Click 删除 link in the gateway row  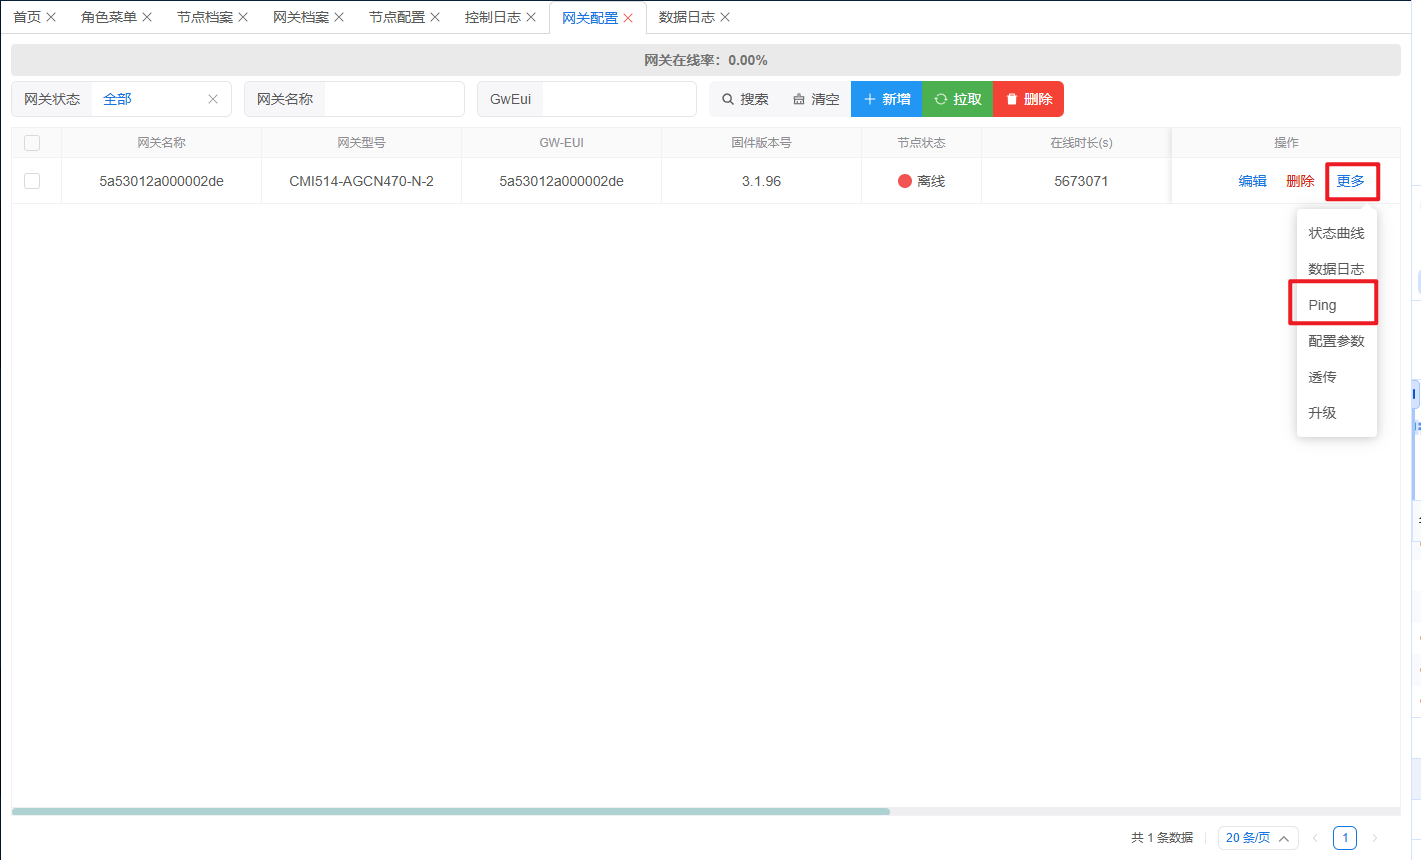click(1300, 181)
